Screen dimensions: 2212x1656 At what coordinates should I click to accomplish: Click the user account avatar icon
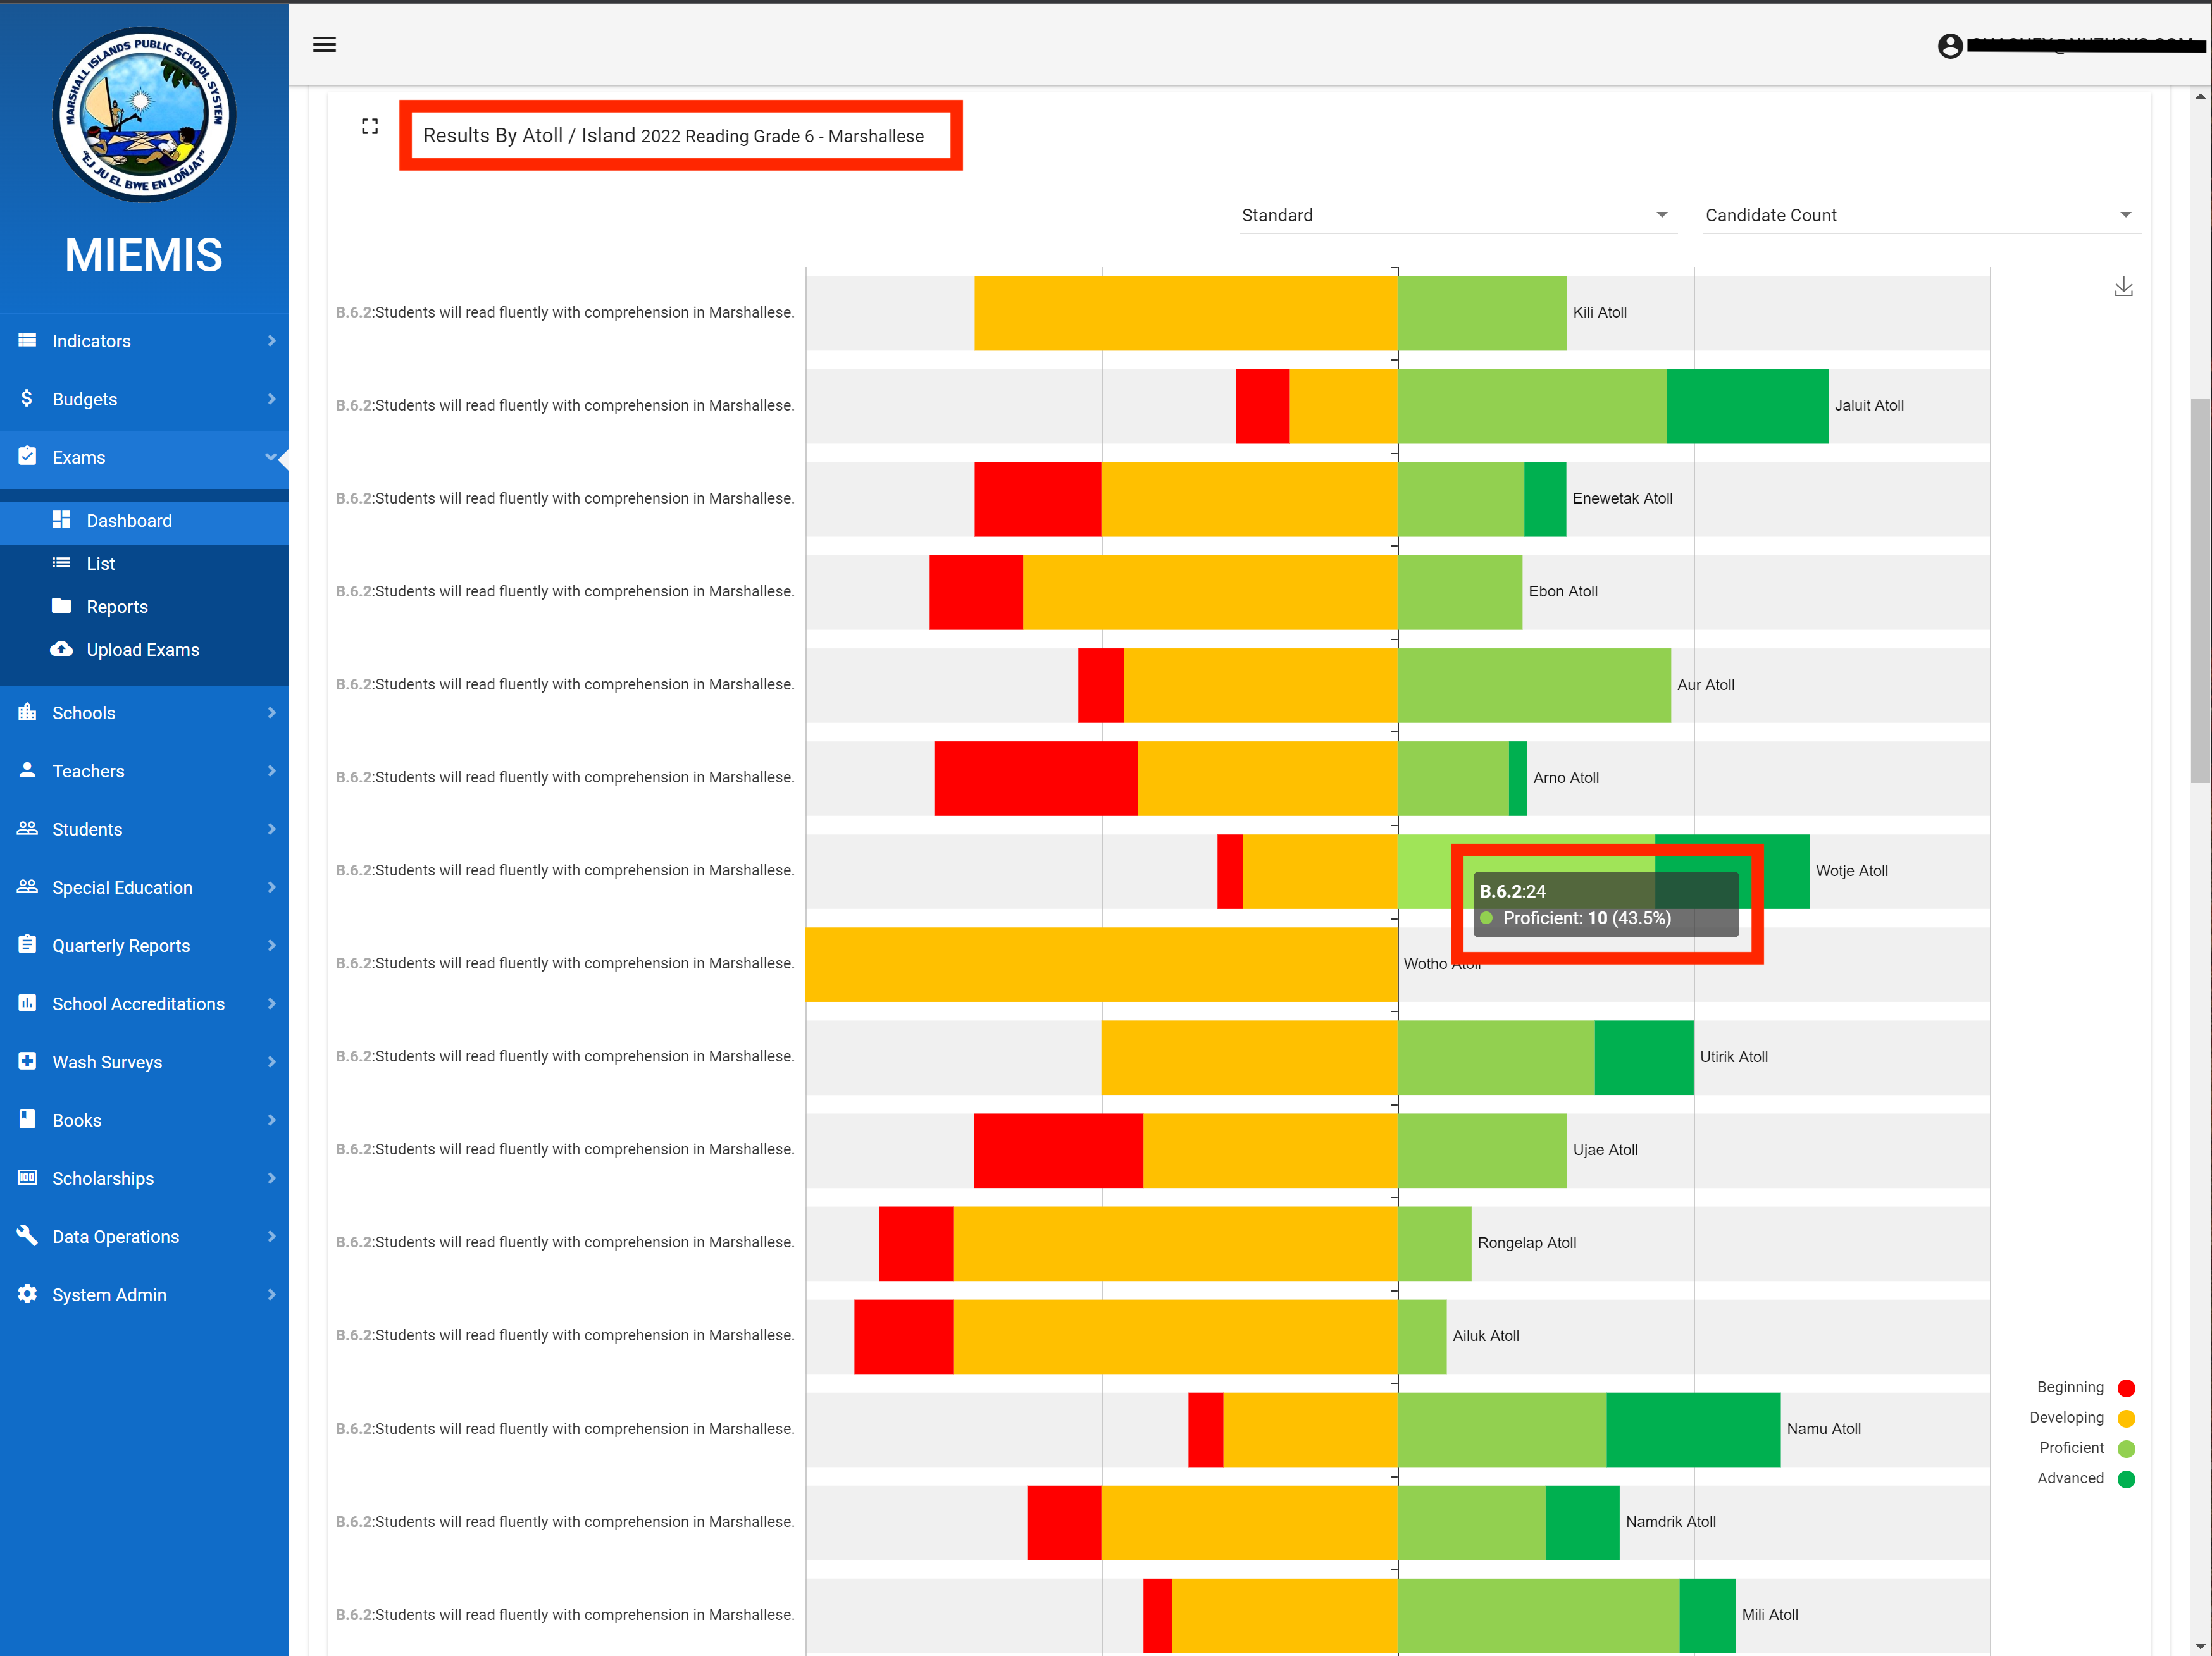1949,46
